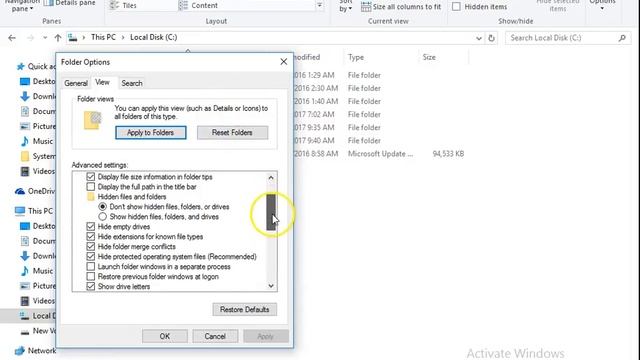The width and height of the screenshot is (640, 360).
Task: Click the Quick access star icon
Action: pos(20,67)
